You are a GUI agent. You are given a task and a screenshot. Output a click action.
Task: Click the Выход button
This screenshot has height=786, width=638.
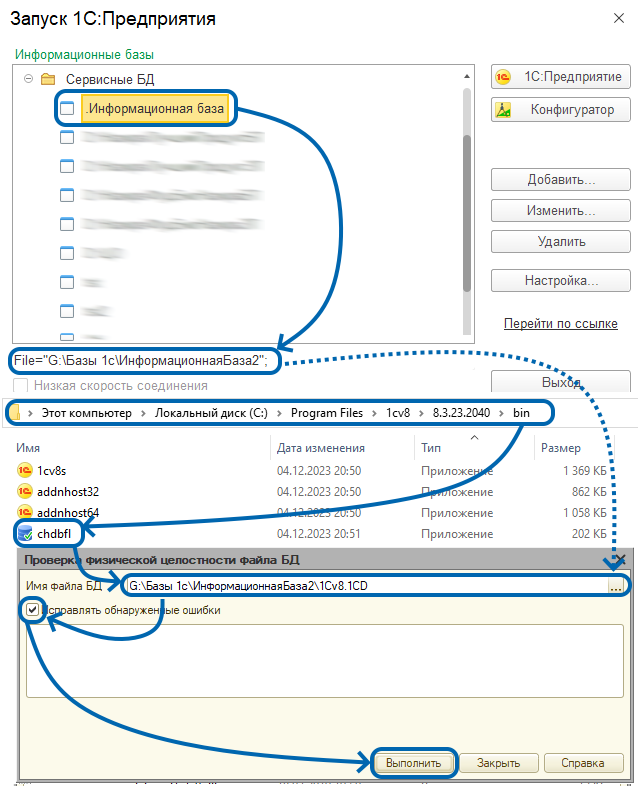coord(560,382)
